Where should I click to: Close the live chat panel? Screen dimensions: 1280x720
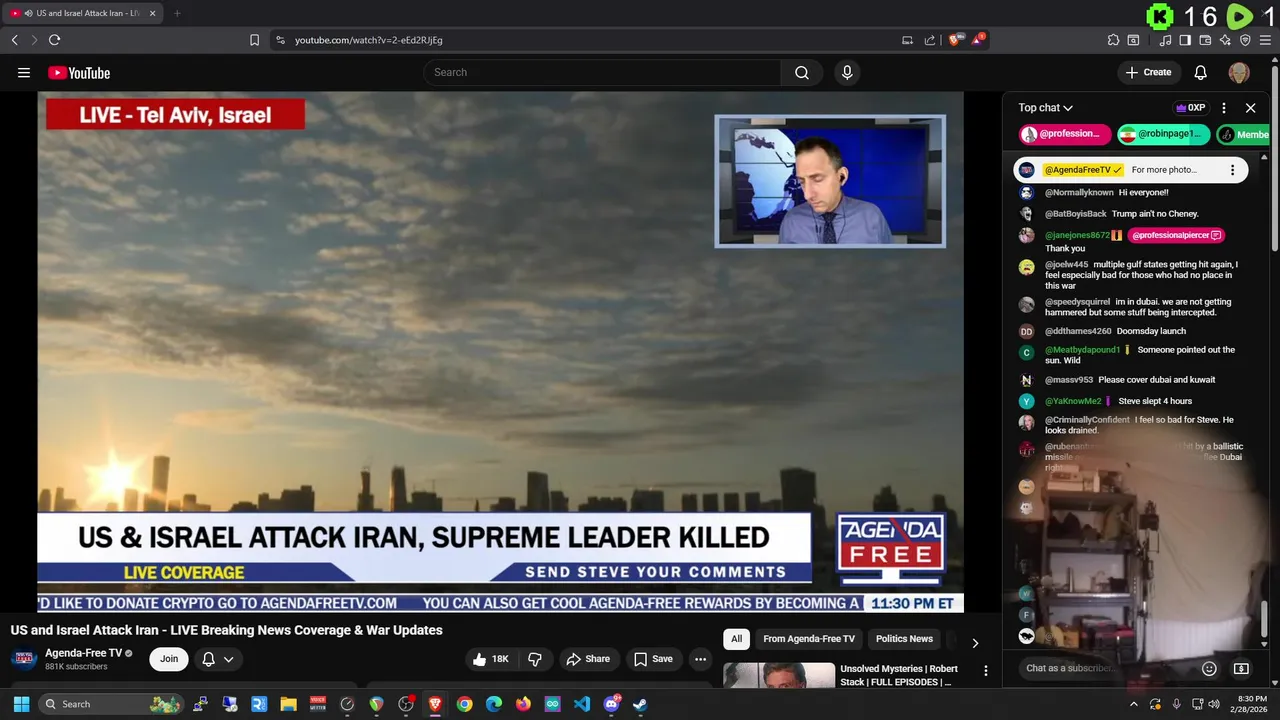[1250, 108]
